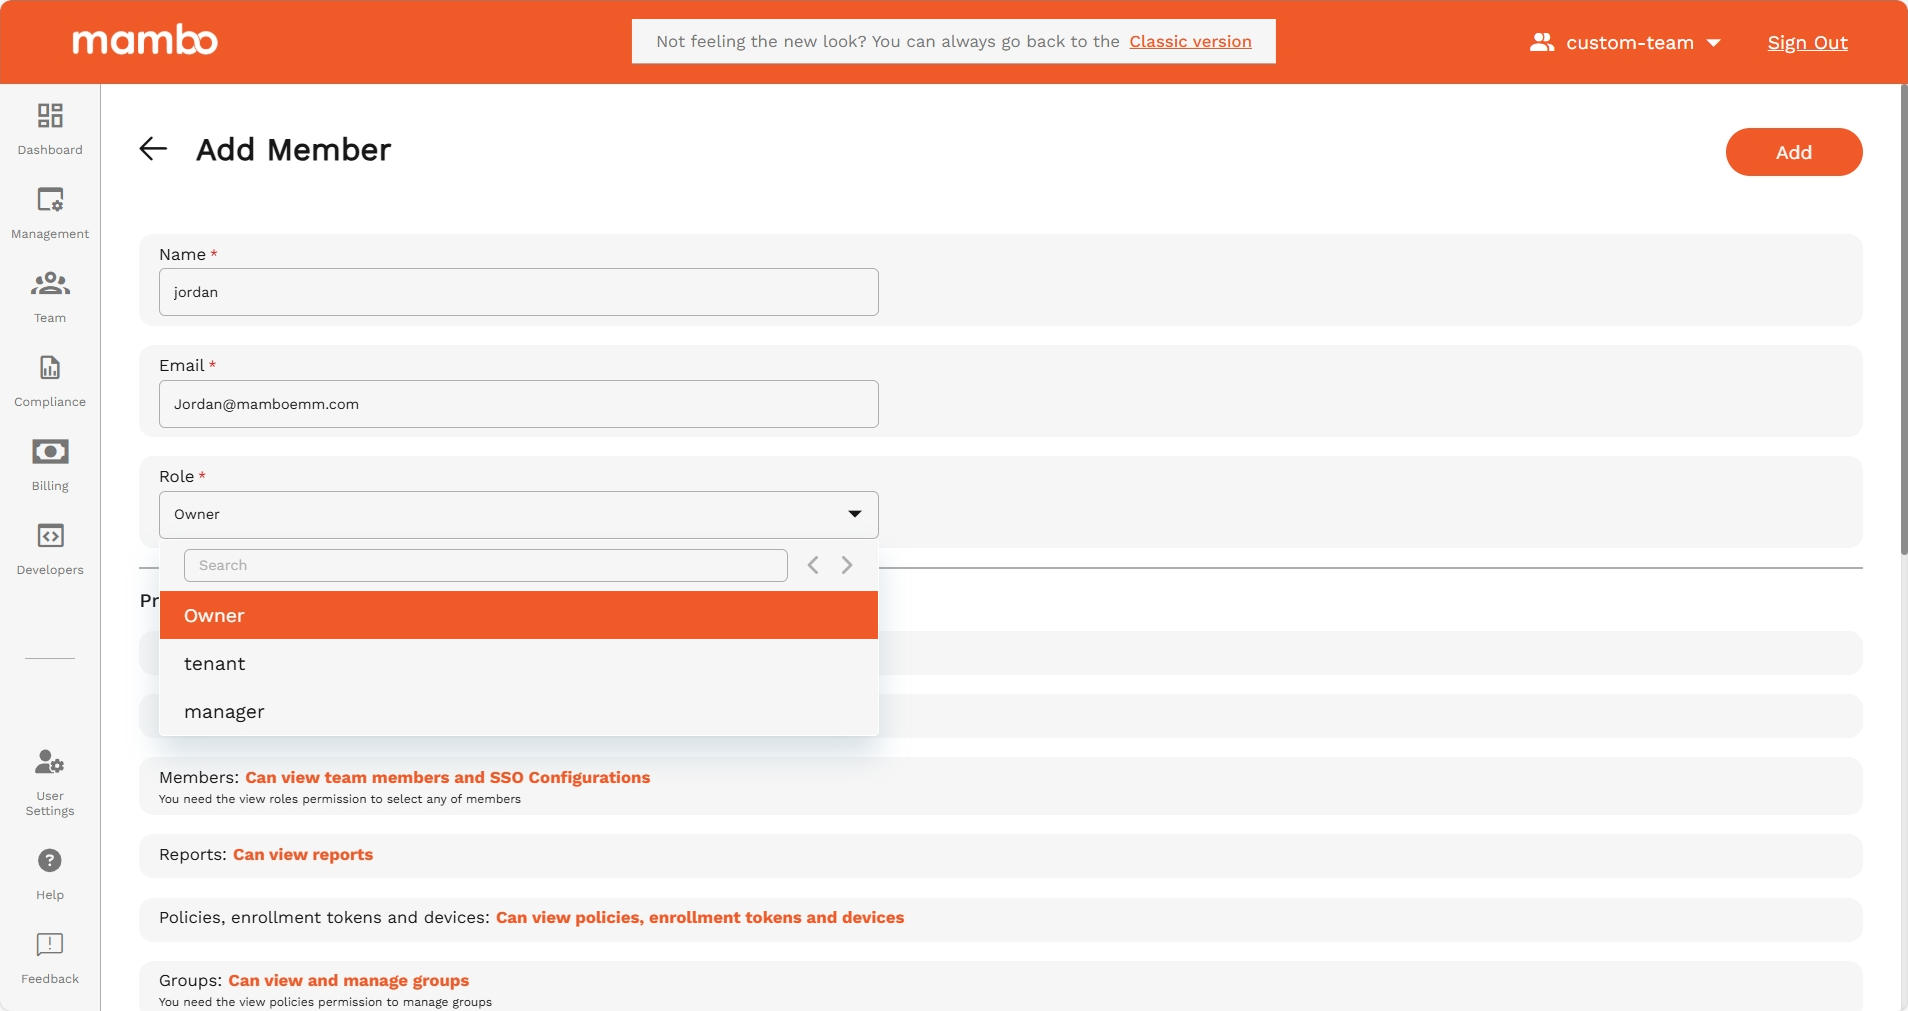Screen dimensions: 1908x1011
Task: Open the Dashboard sidebar icon
Action: tap(50, 116)
